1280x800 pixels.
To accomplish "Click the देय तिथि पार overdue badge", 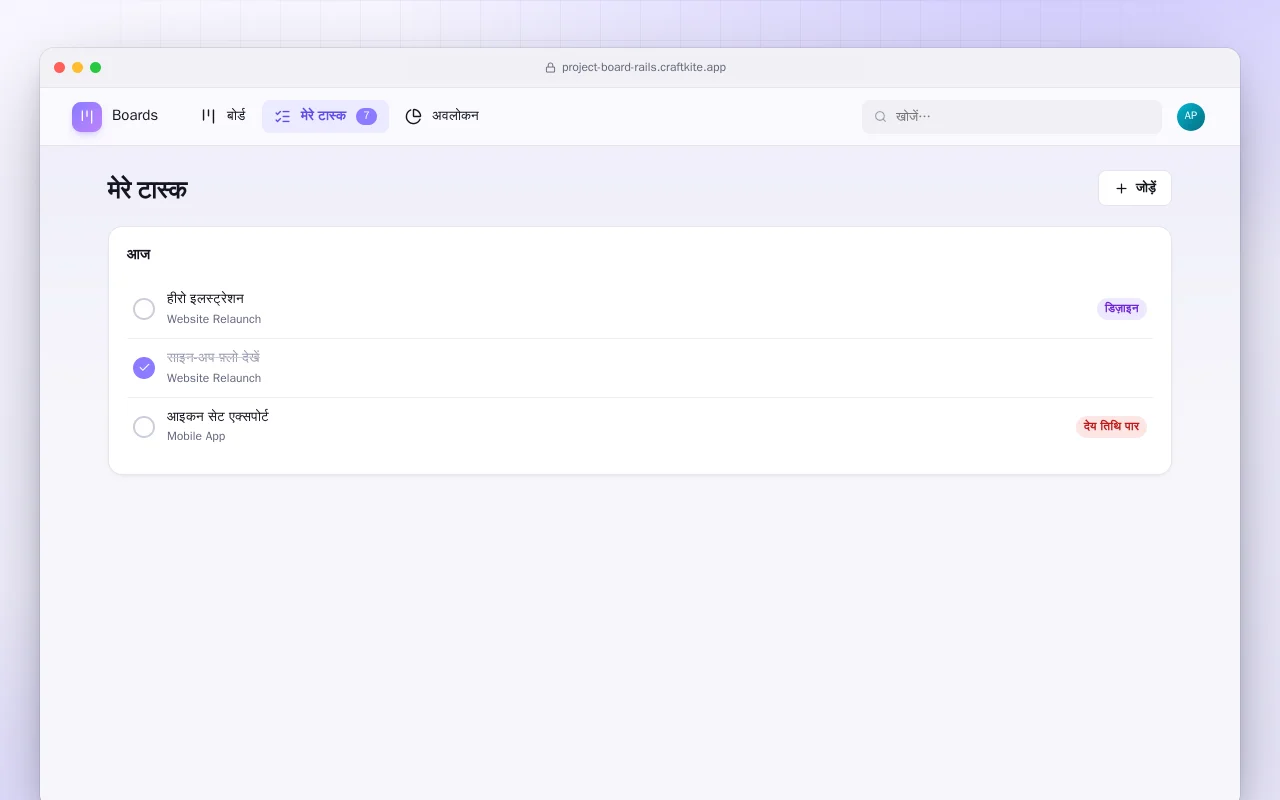I will click(x=1111, y=427).
